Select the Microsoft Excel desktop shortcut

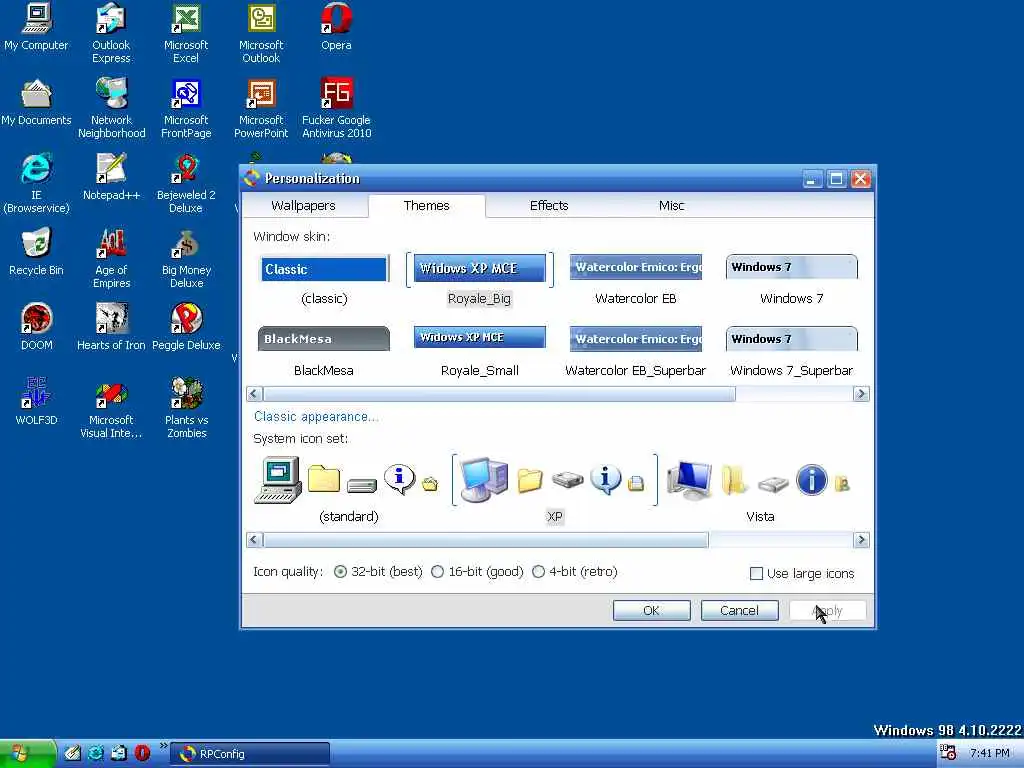[x=186, y=33]
